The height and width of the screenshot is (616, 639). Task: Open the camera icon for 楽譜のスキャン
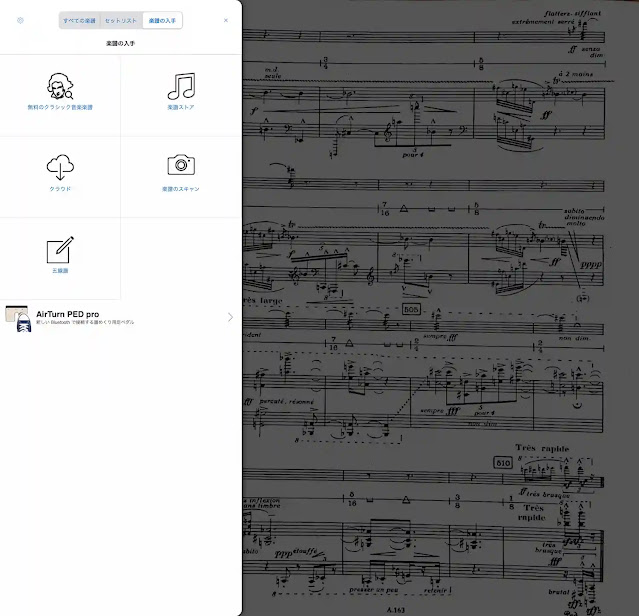181,165
